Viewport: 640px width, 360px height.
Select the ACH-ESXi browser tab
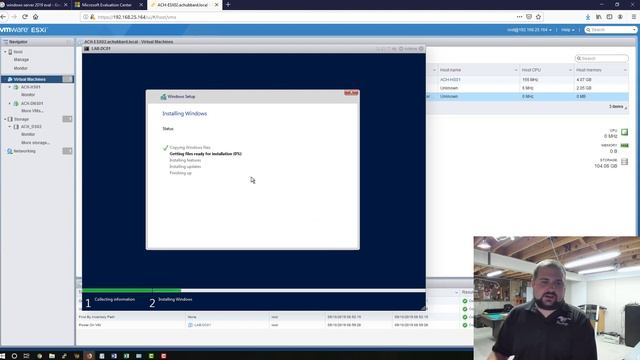184,5
